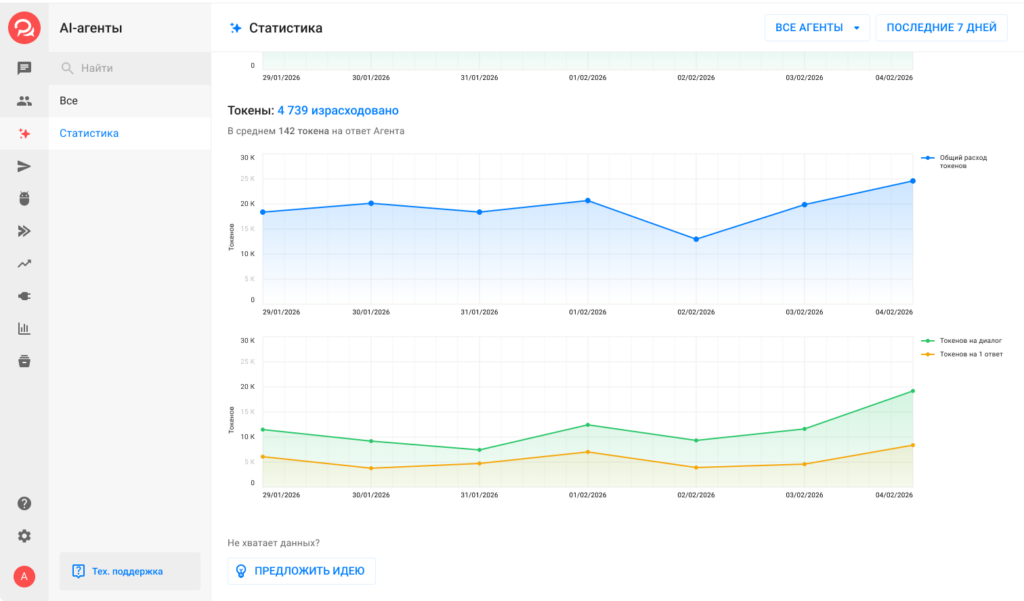Open the settings gear icon
This screenshot has width=1024, height=601.
[24, 536]
